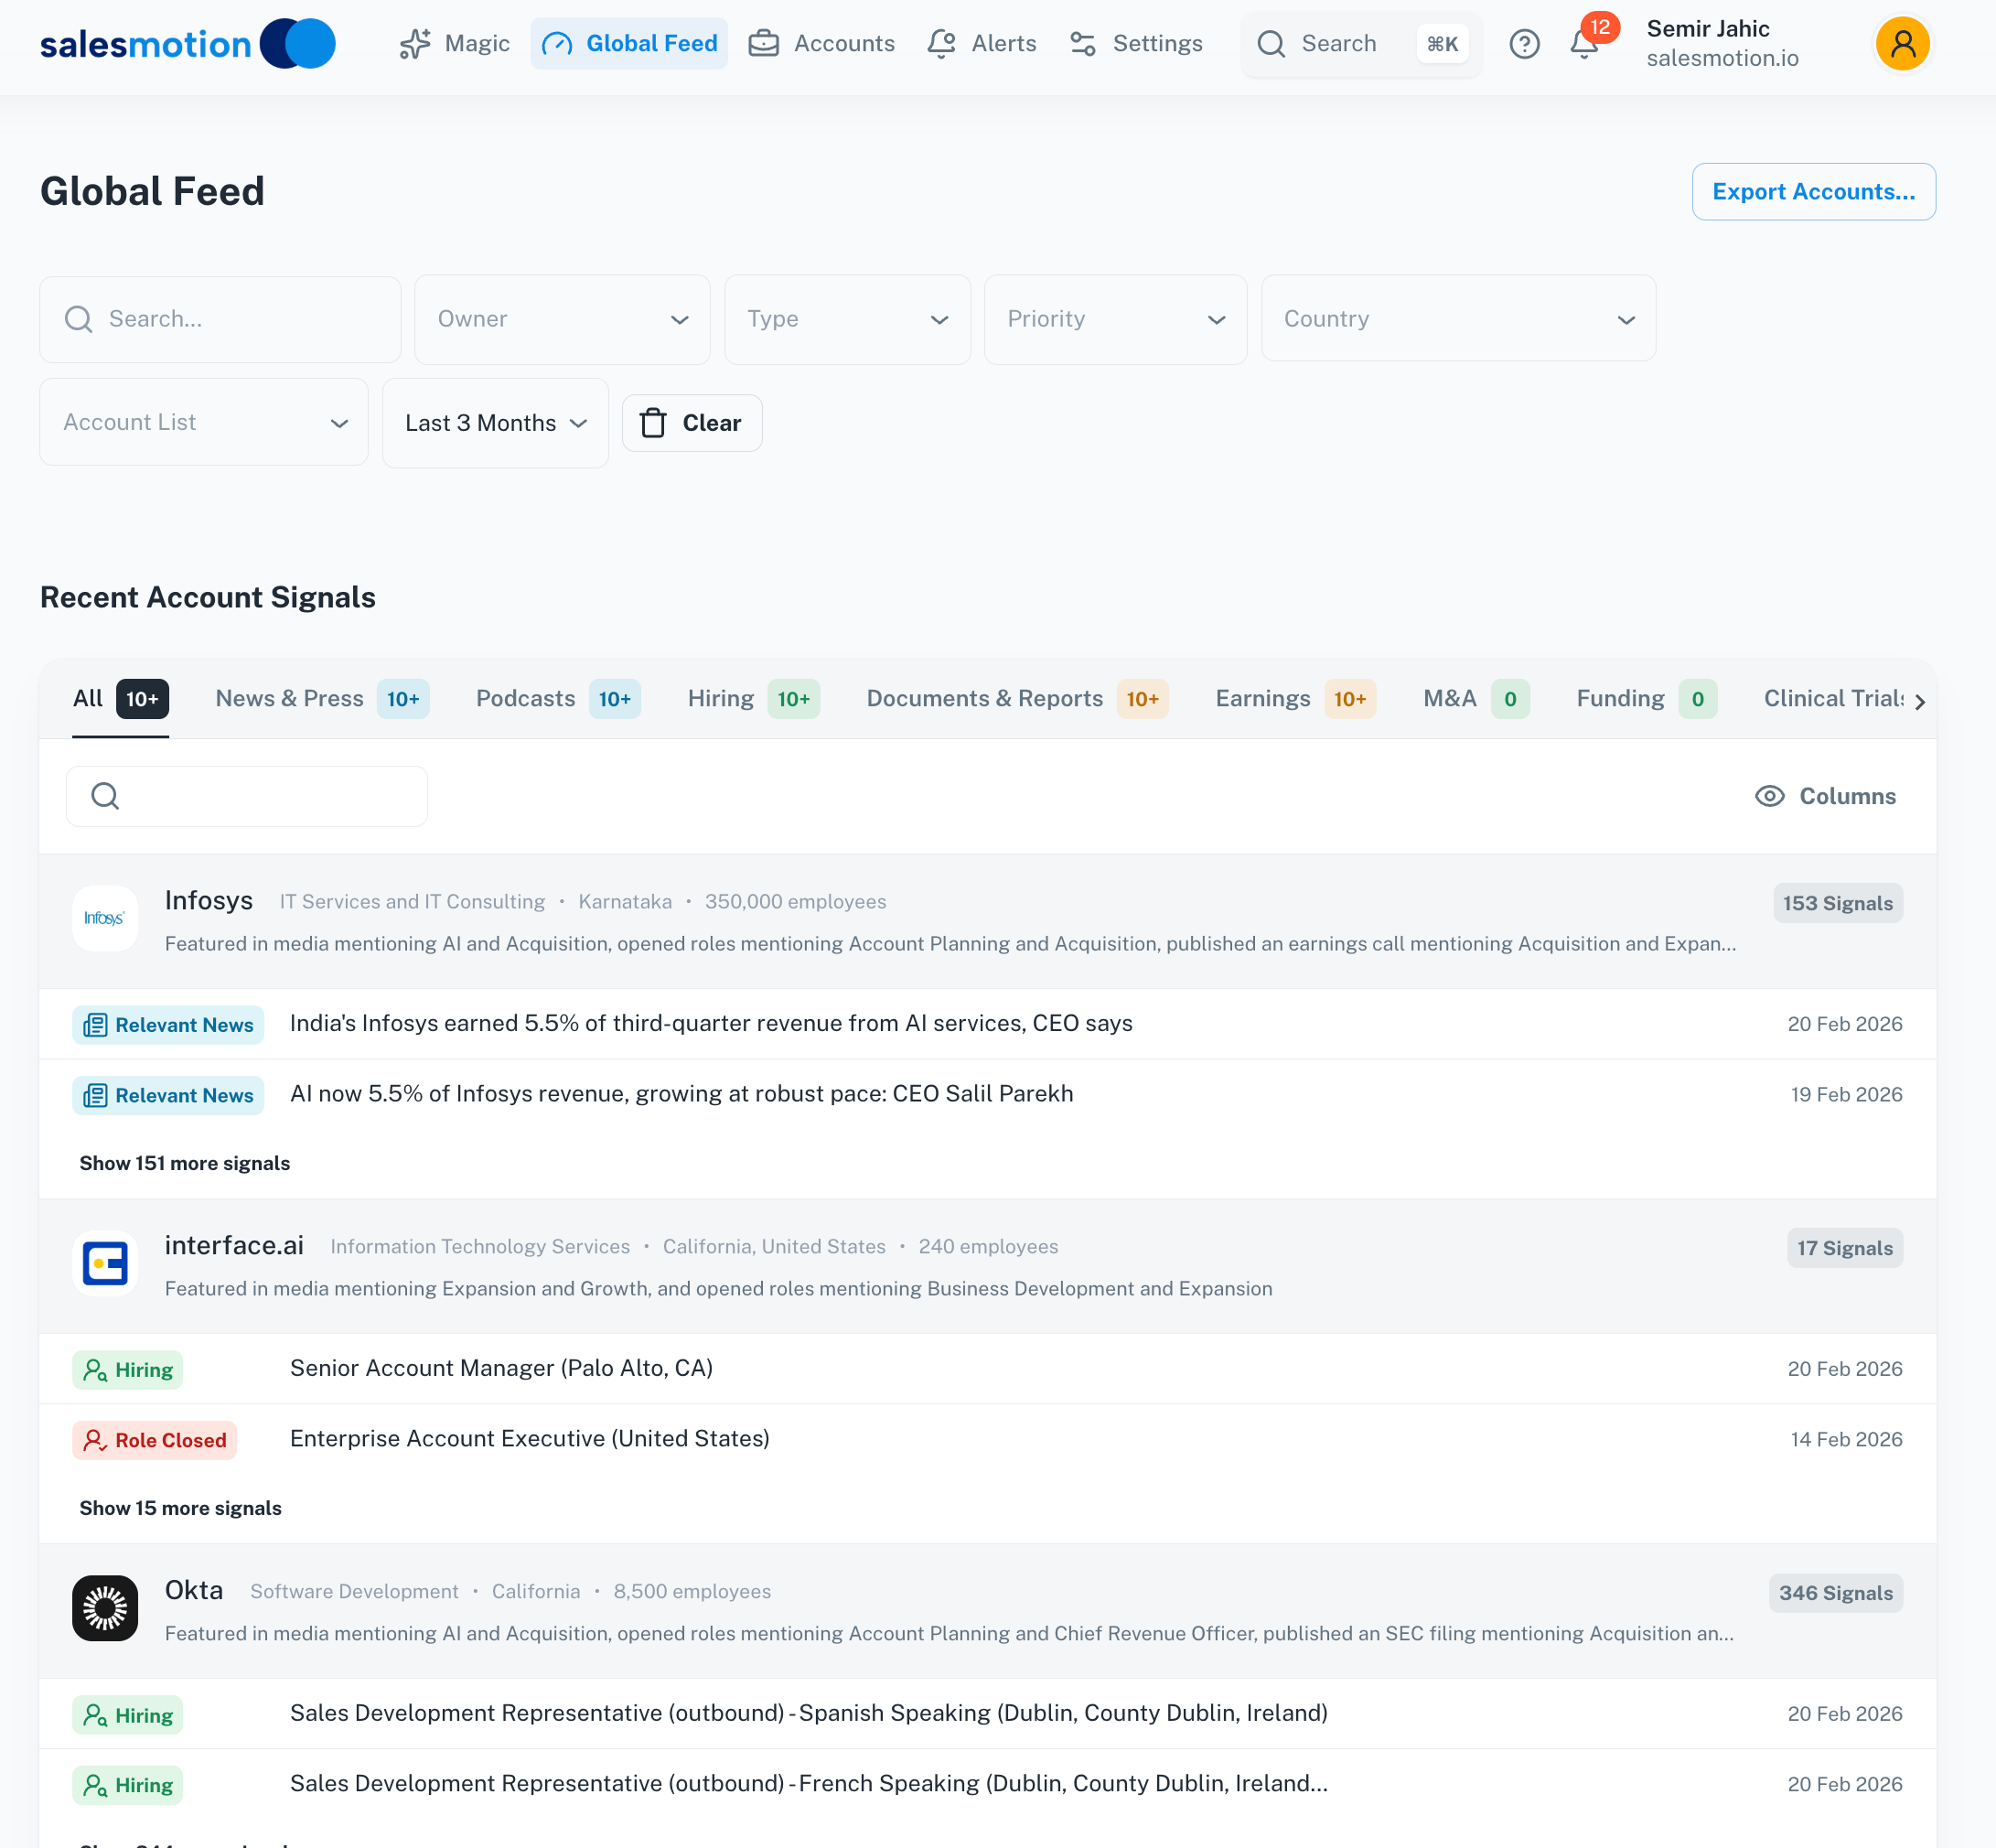Expand the Country filter dropdown
1996x1848 pixels.
(1457, 319)
